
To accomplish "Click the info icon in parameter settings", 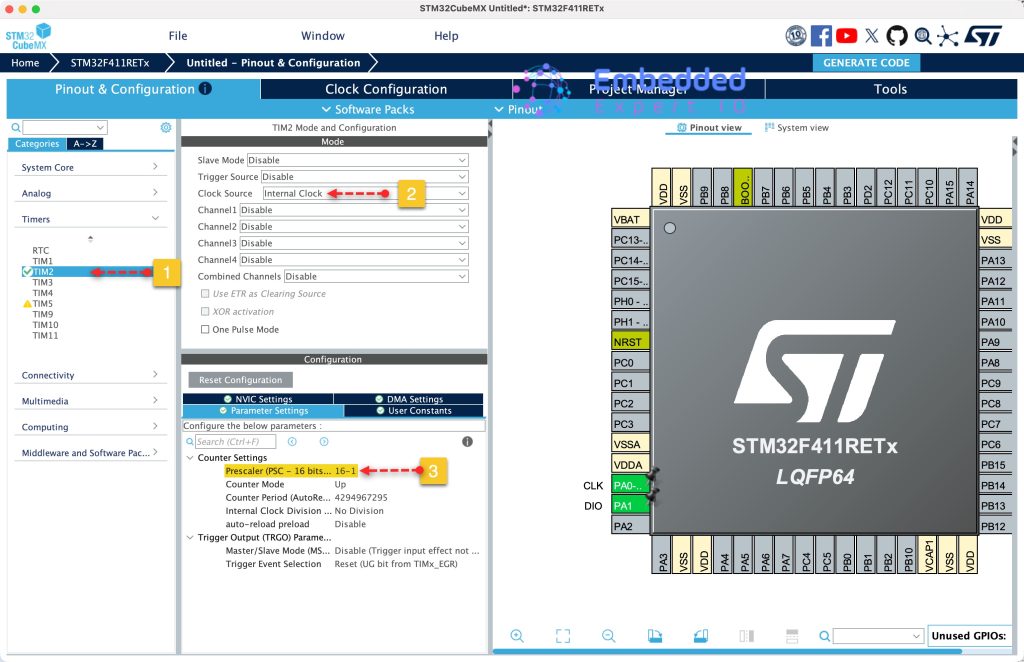I will [467, 441].
